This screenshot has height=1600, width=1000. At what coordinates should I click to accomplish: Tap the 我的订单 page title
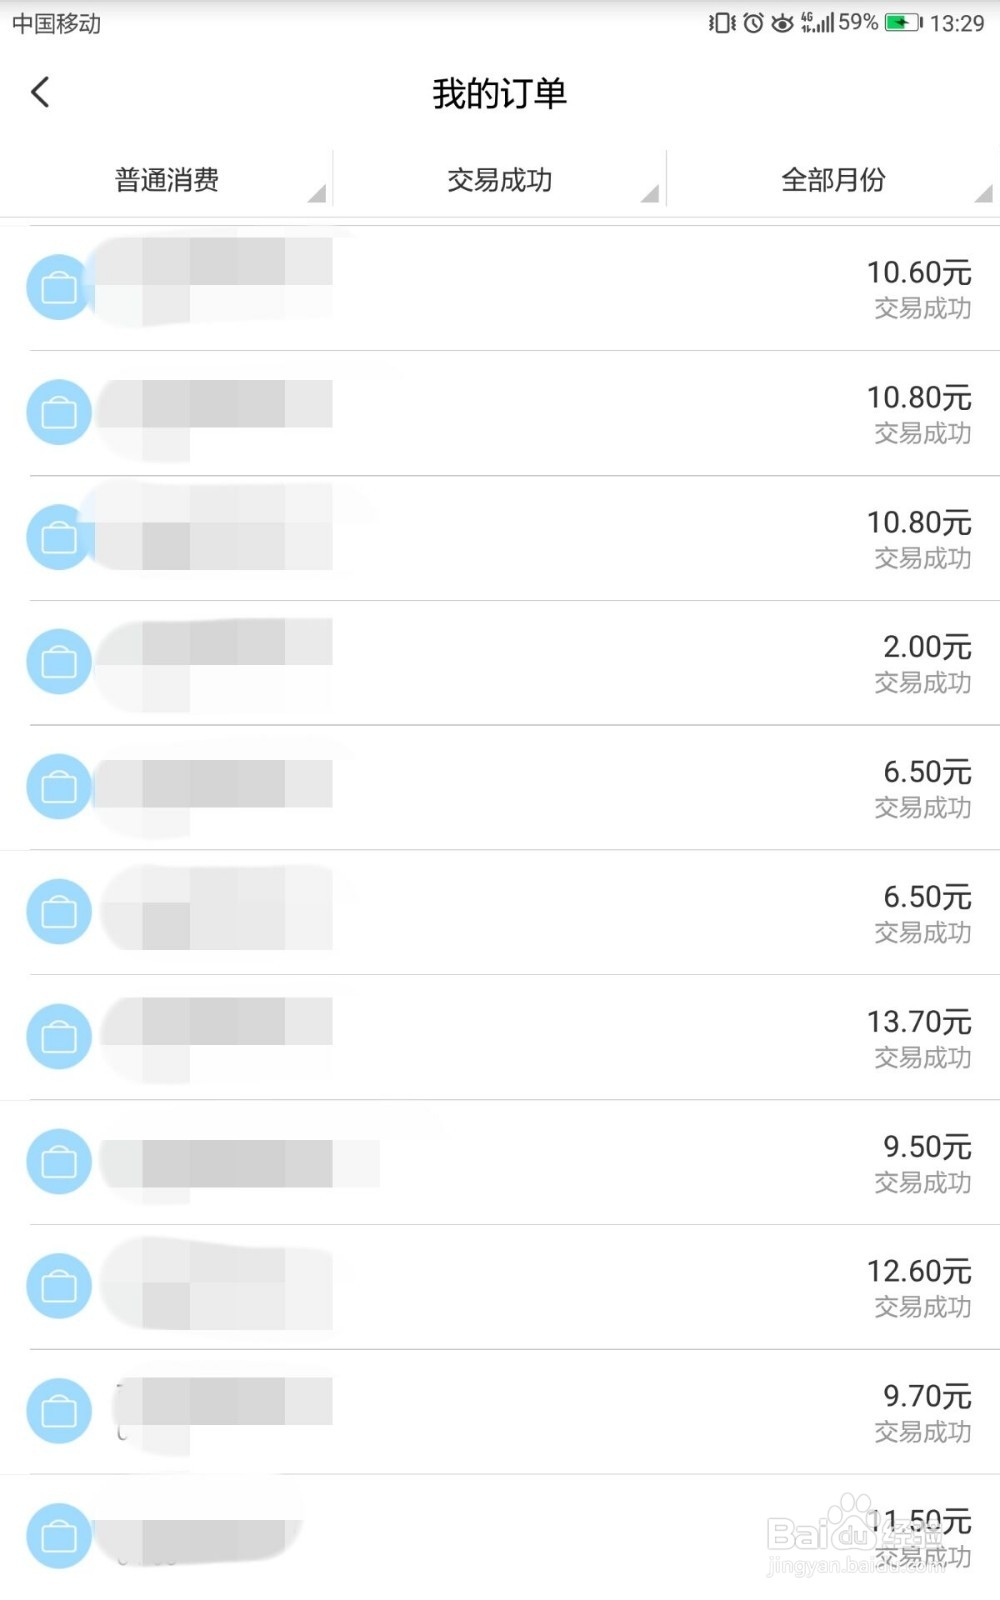coord(499,94)
